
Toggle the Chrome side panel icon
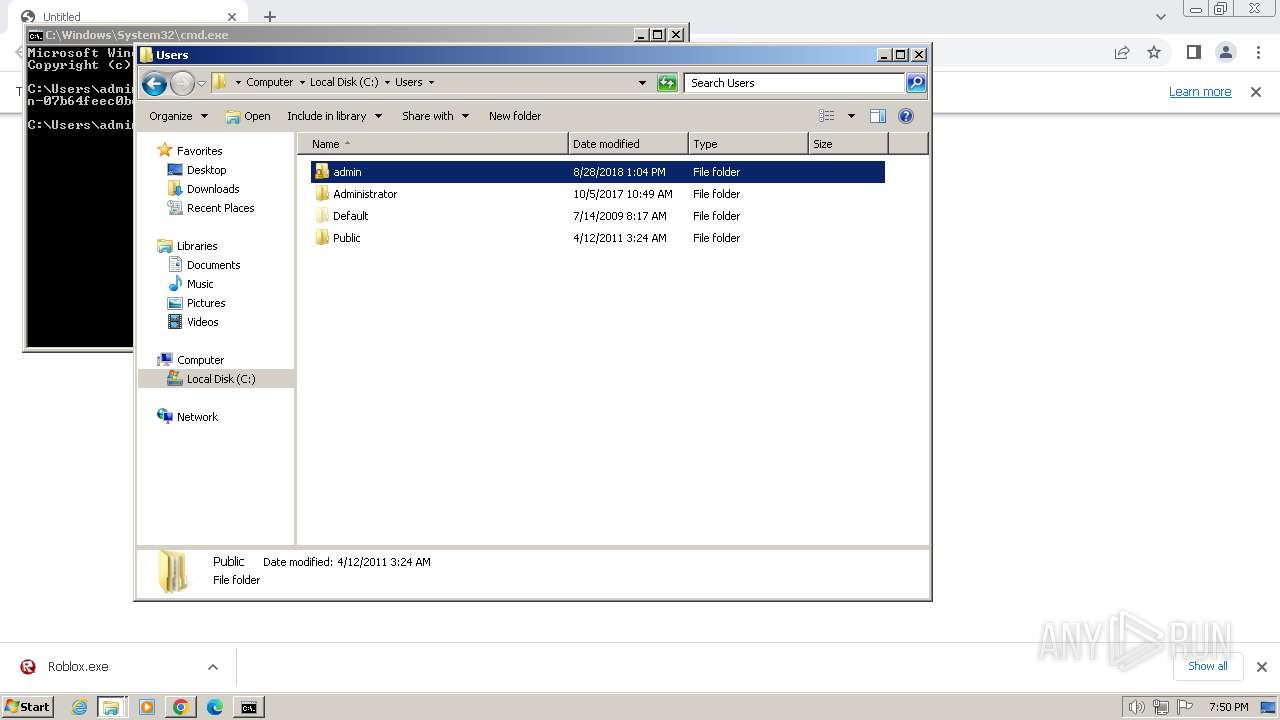(x=1193, y=52)
